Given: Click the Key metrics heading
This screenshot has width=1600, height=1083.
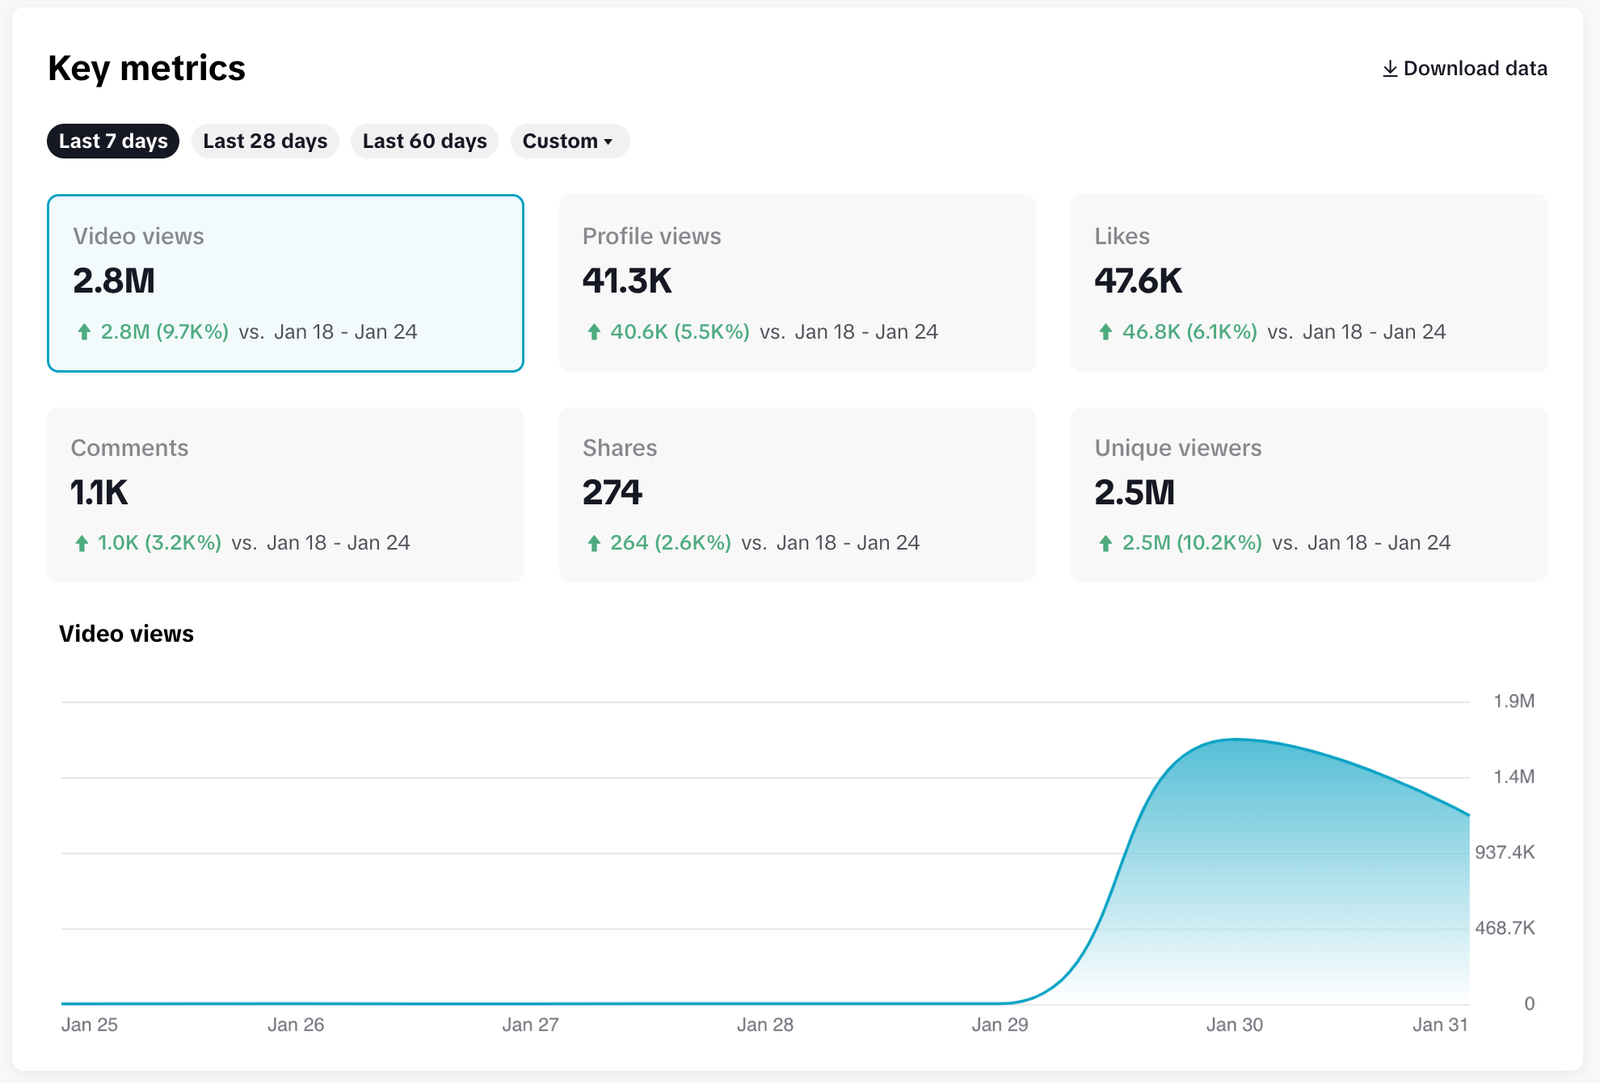Looking at the screenshot, I should [x=147, y=68].
